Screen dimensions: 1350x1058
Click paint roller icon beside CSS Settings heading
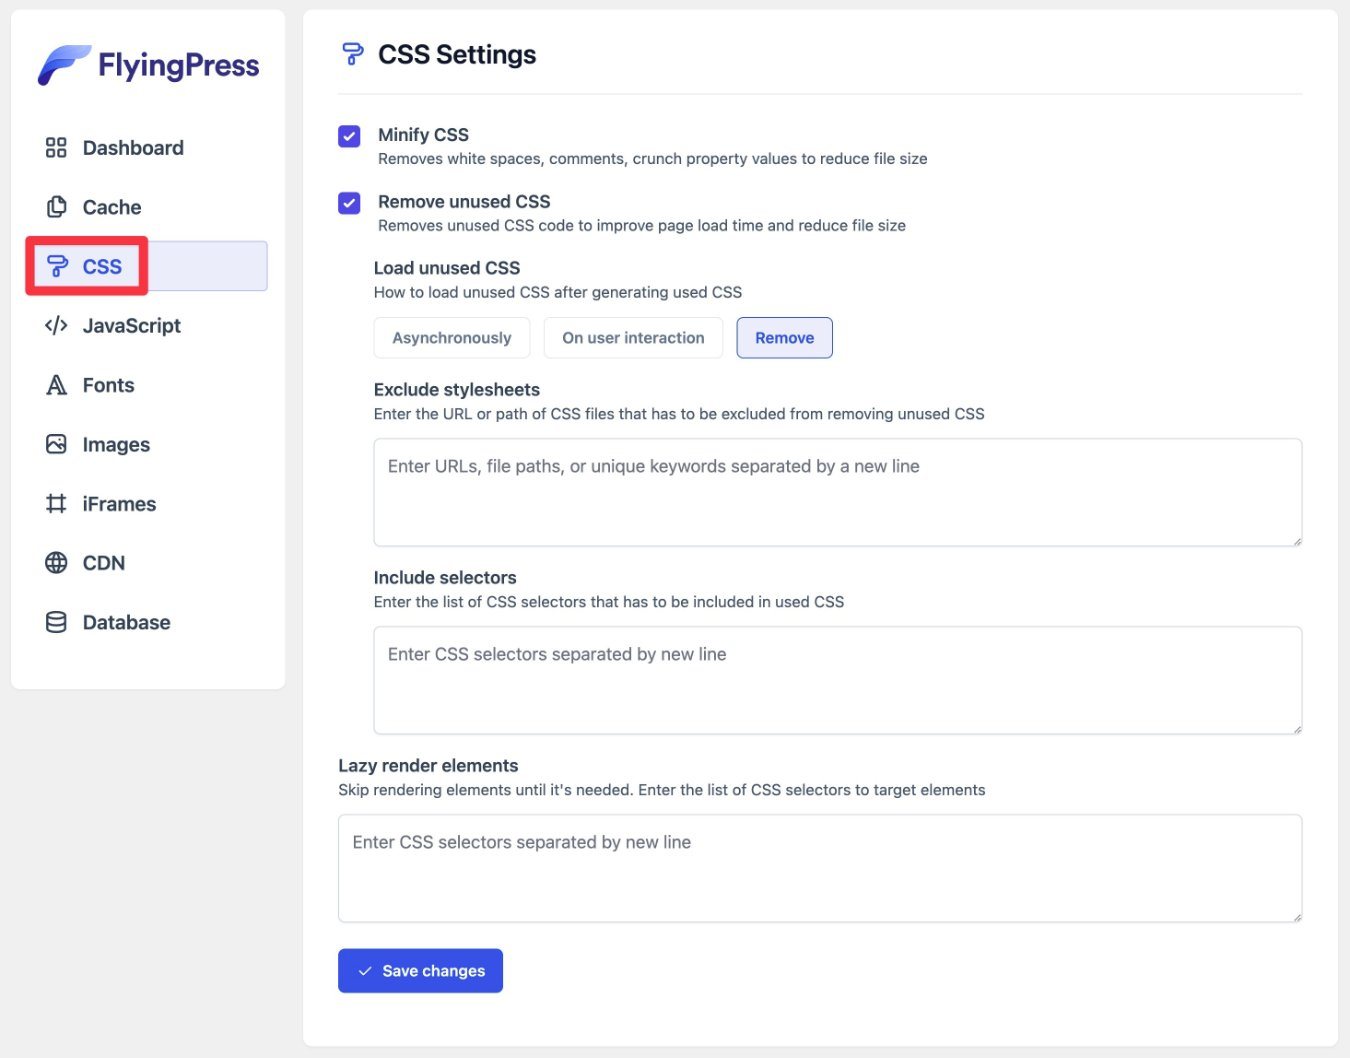coord(352,54)
